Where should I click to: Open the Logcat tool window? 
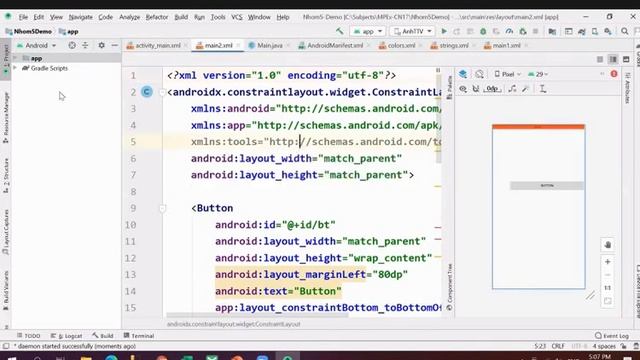67,336
